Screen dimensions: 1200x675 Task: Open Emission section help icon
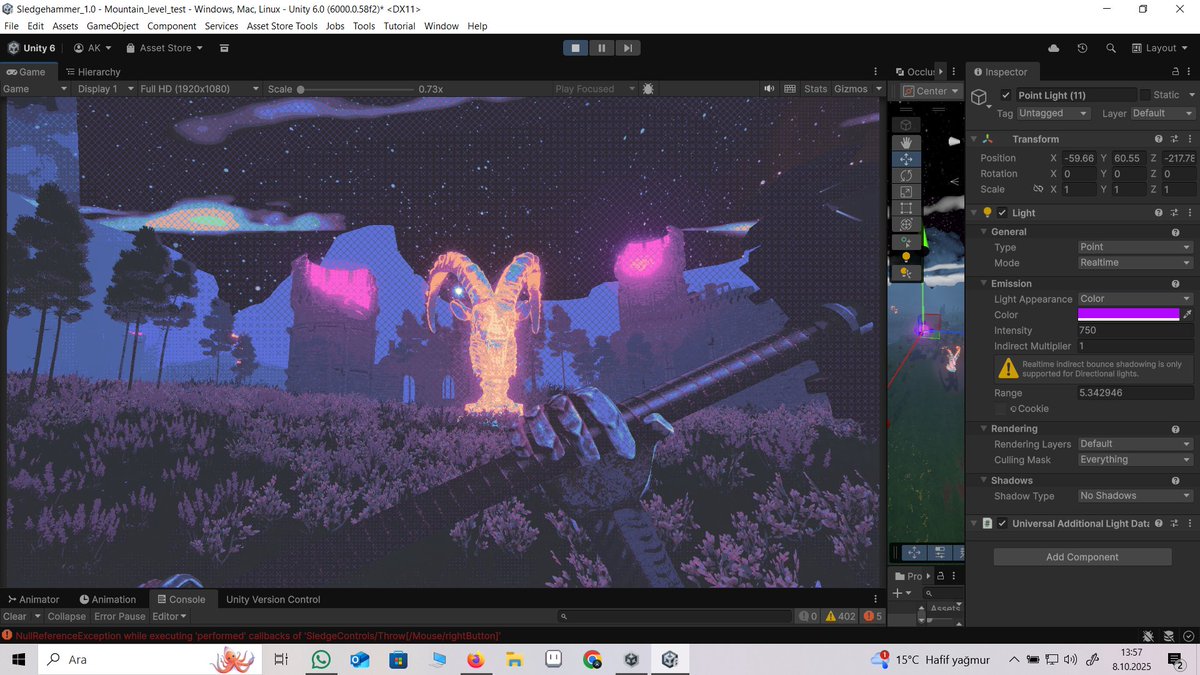point(1175,284)
